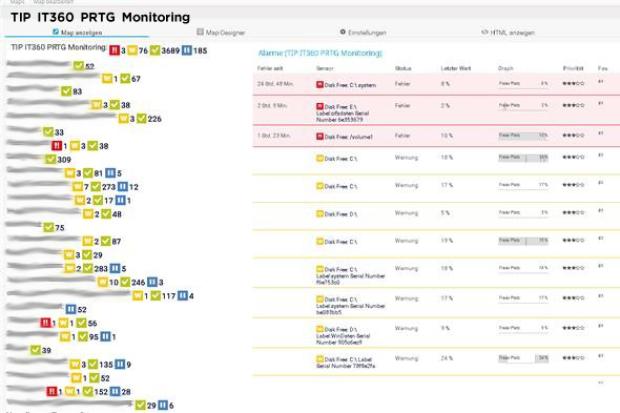Viewport: 620px width, 413px height.
Task: Click the green check icon beside count 87
Action: pos(106,241)
